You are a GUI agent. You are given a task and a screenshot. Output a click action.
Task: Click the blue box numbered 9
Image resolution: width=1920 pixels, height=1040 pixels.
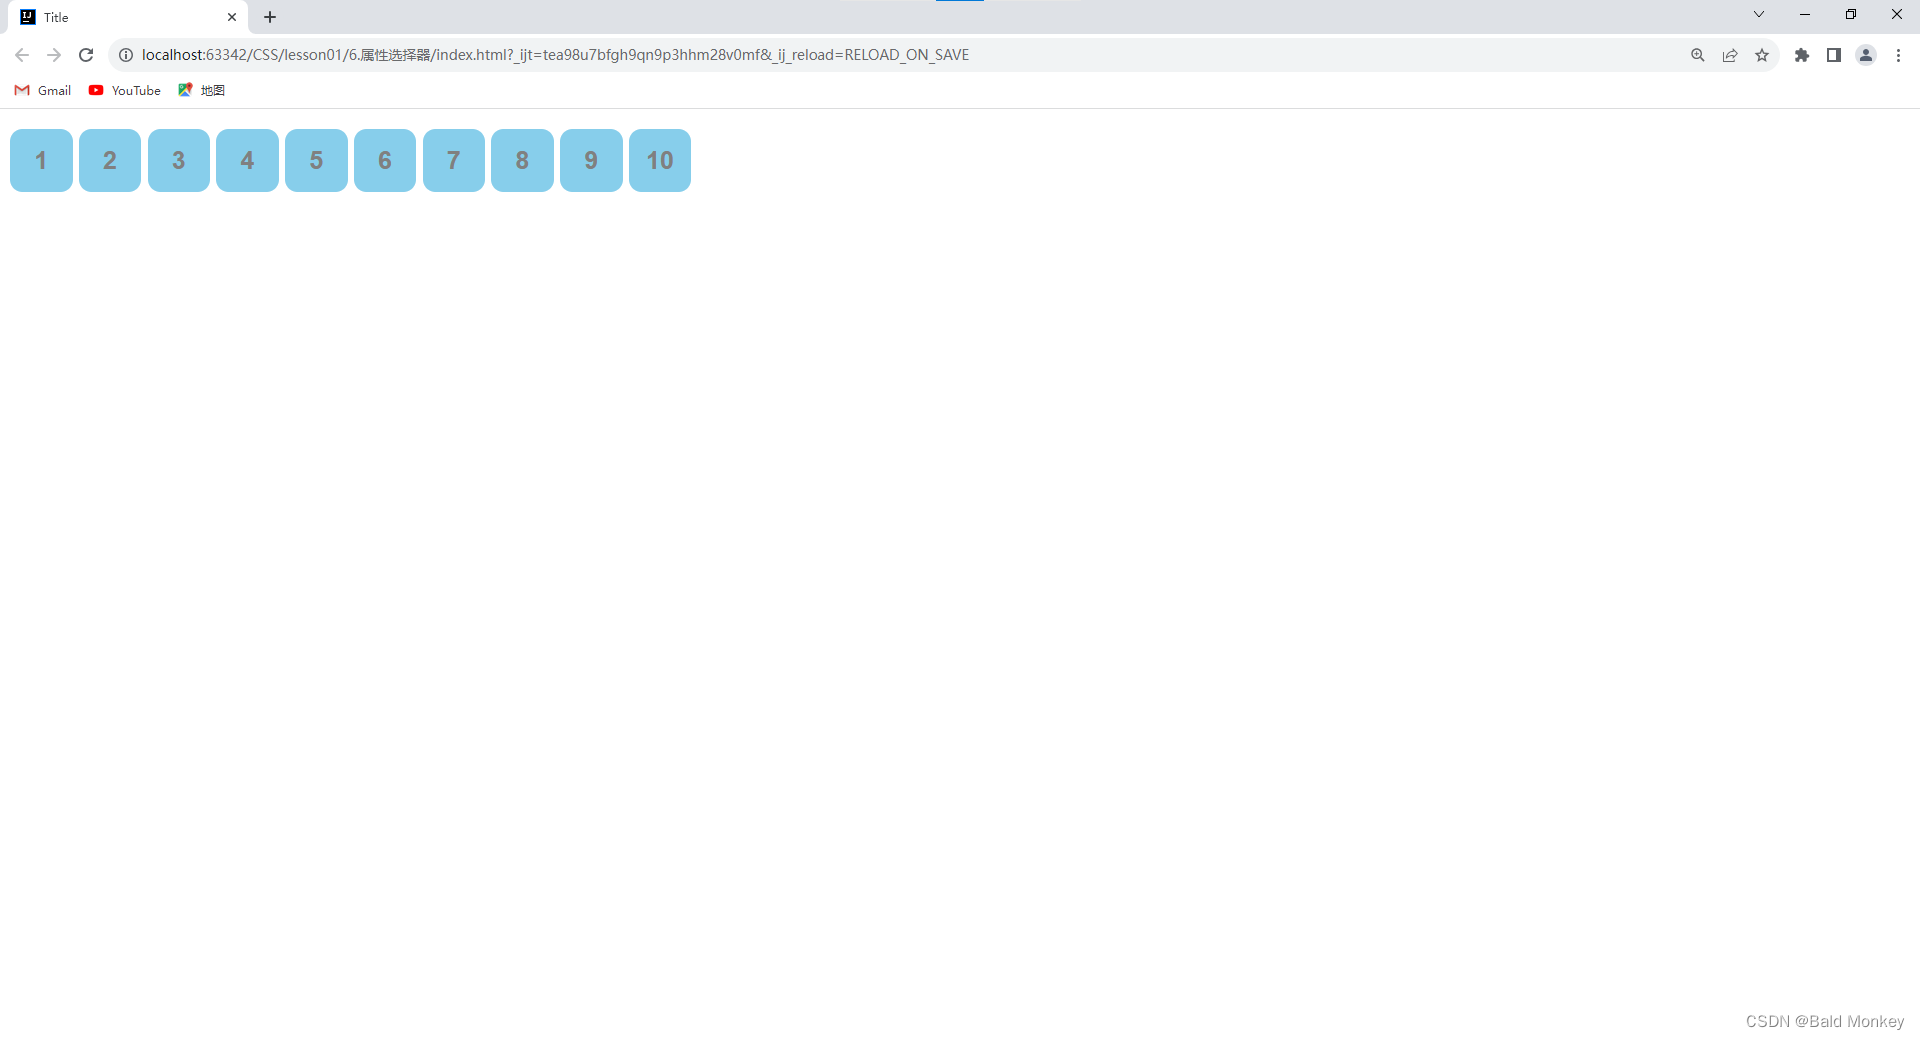coord(591,160)
